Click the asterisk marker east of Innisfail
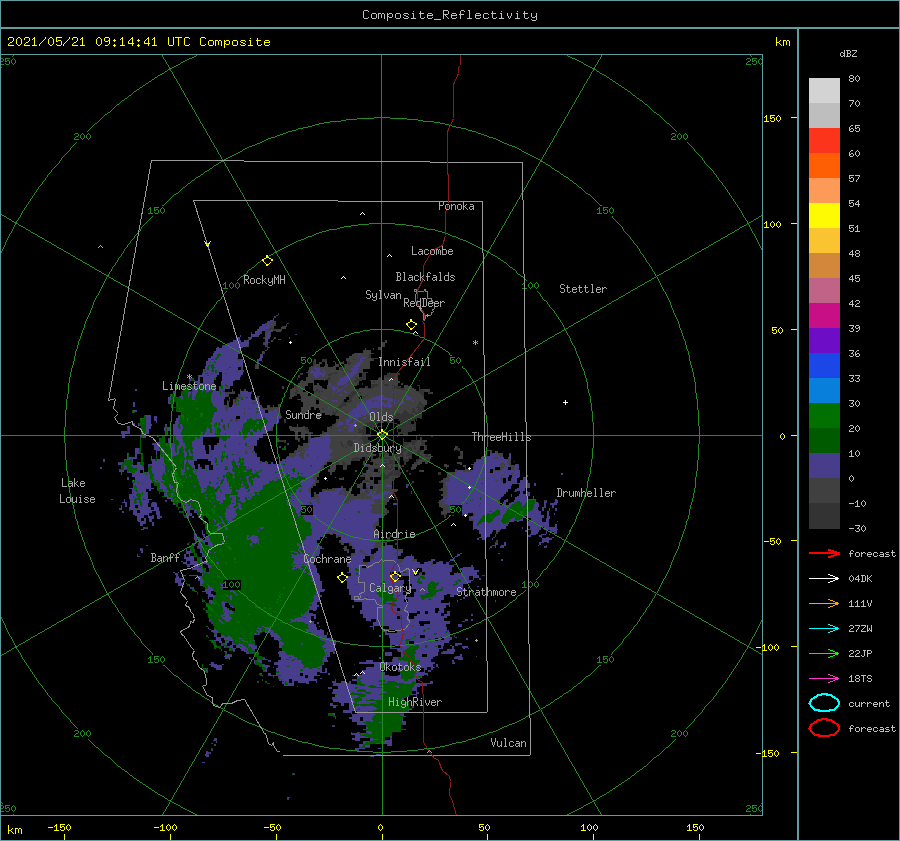The height and width of the screenshot is (841, 900). click(475, 343)
